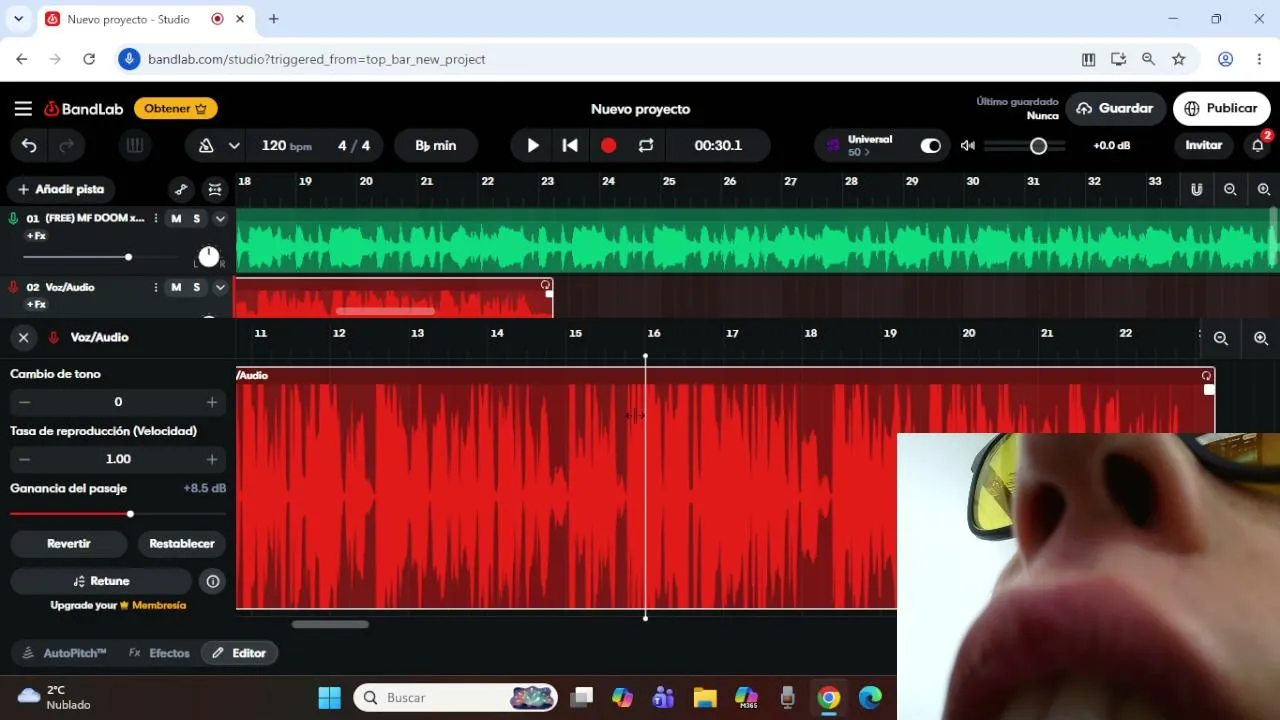Open track 01 options (three dots)
The image size is (1280, 720).
pyautogui.click(x=155, y=218)
